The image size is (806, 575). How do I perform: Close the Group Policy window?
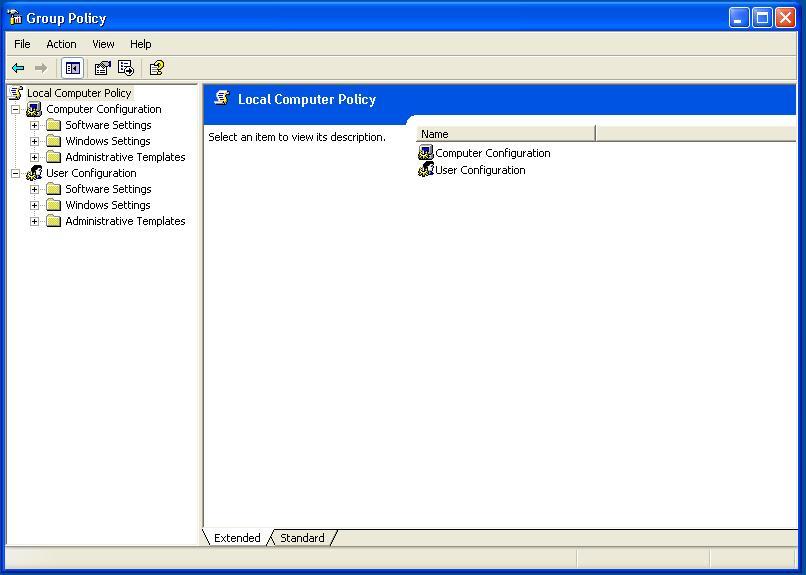785,18
